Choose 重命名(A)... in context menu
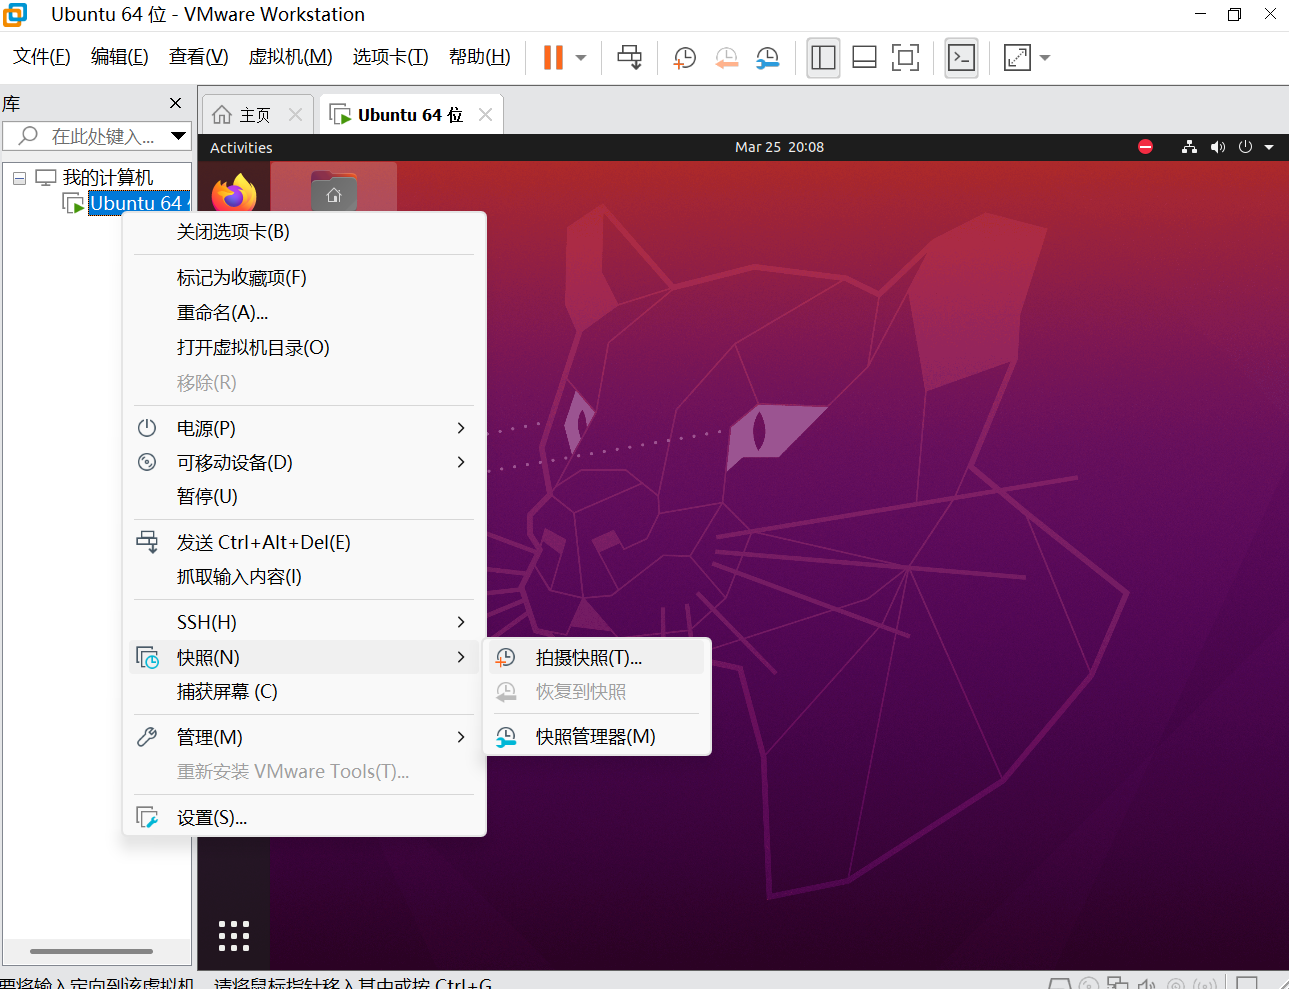This screenshot has height=989, width=1289. pyautogui.click(x=304, y=313)
